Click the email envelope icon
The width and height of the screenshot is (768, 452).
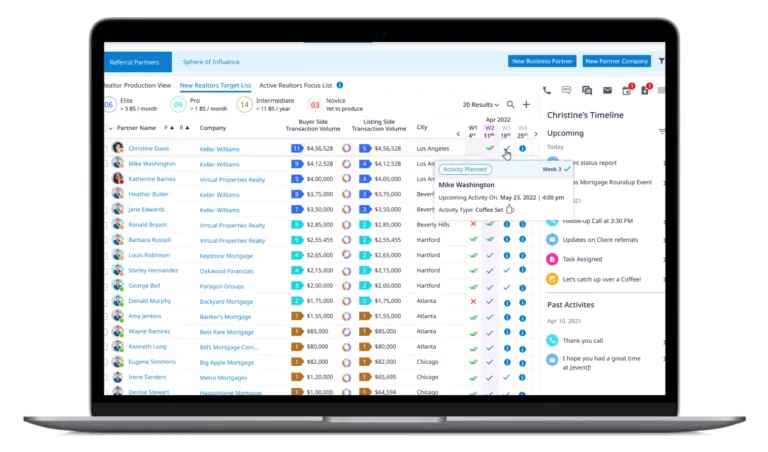607,90
